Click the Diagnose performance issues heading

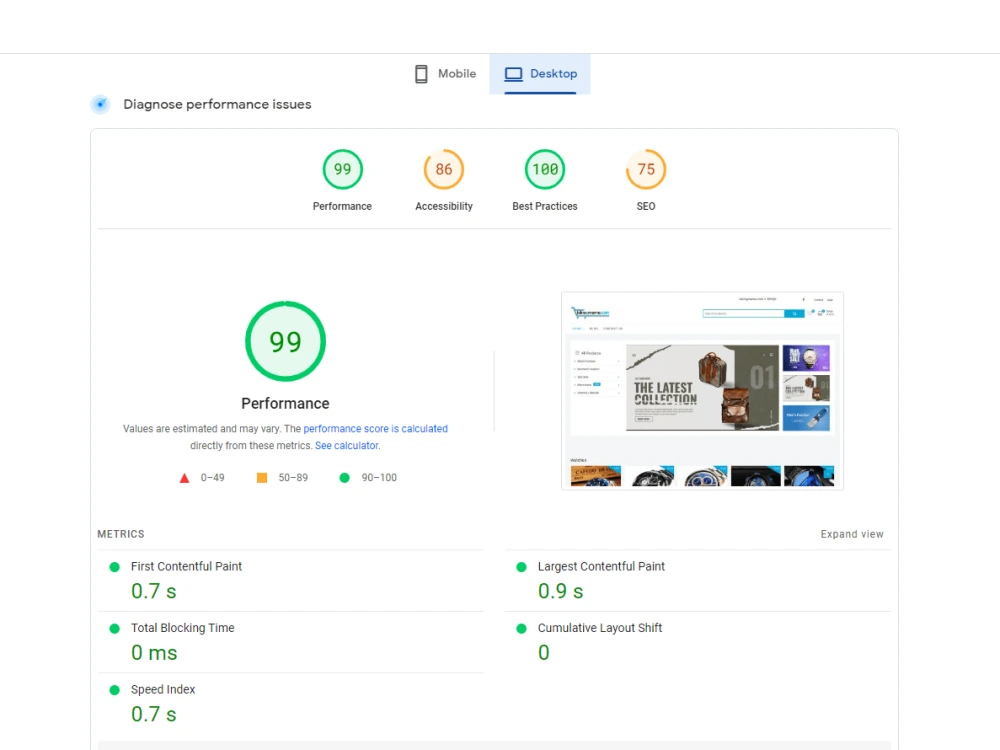pos(217,104)
